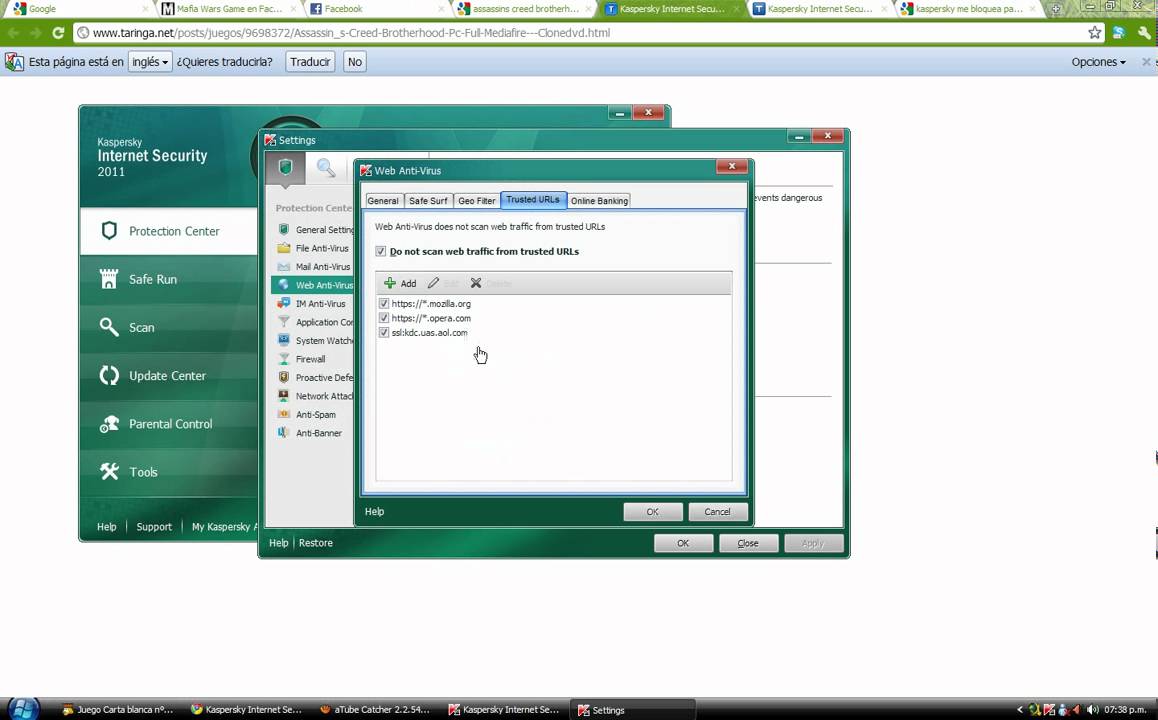The height and width of the screenshot is (720, 1158).
Task: Click Windows Start orb
Action: click(x=22, y=709)
